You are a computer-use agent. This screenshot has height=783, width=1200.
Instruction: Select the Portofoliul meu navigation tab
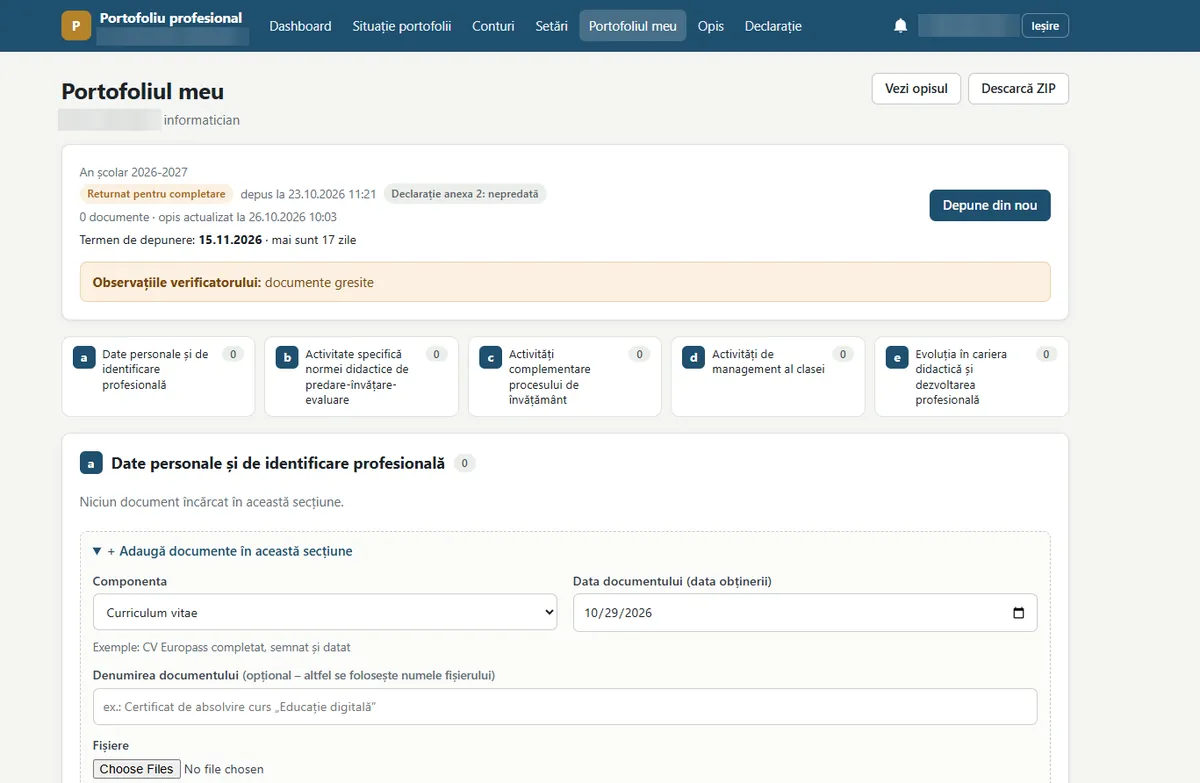[633, 26]
